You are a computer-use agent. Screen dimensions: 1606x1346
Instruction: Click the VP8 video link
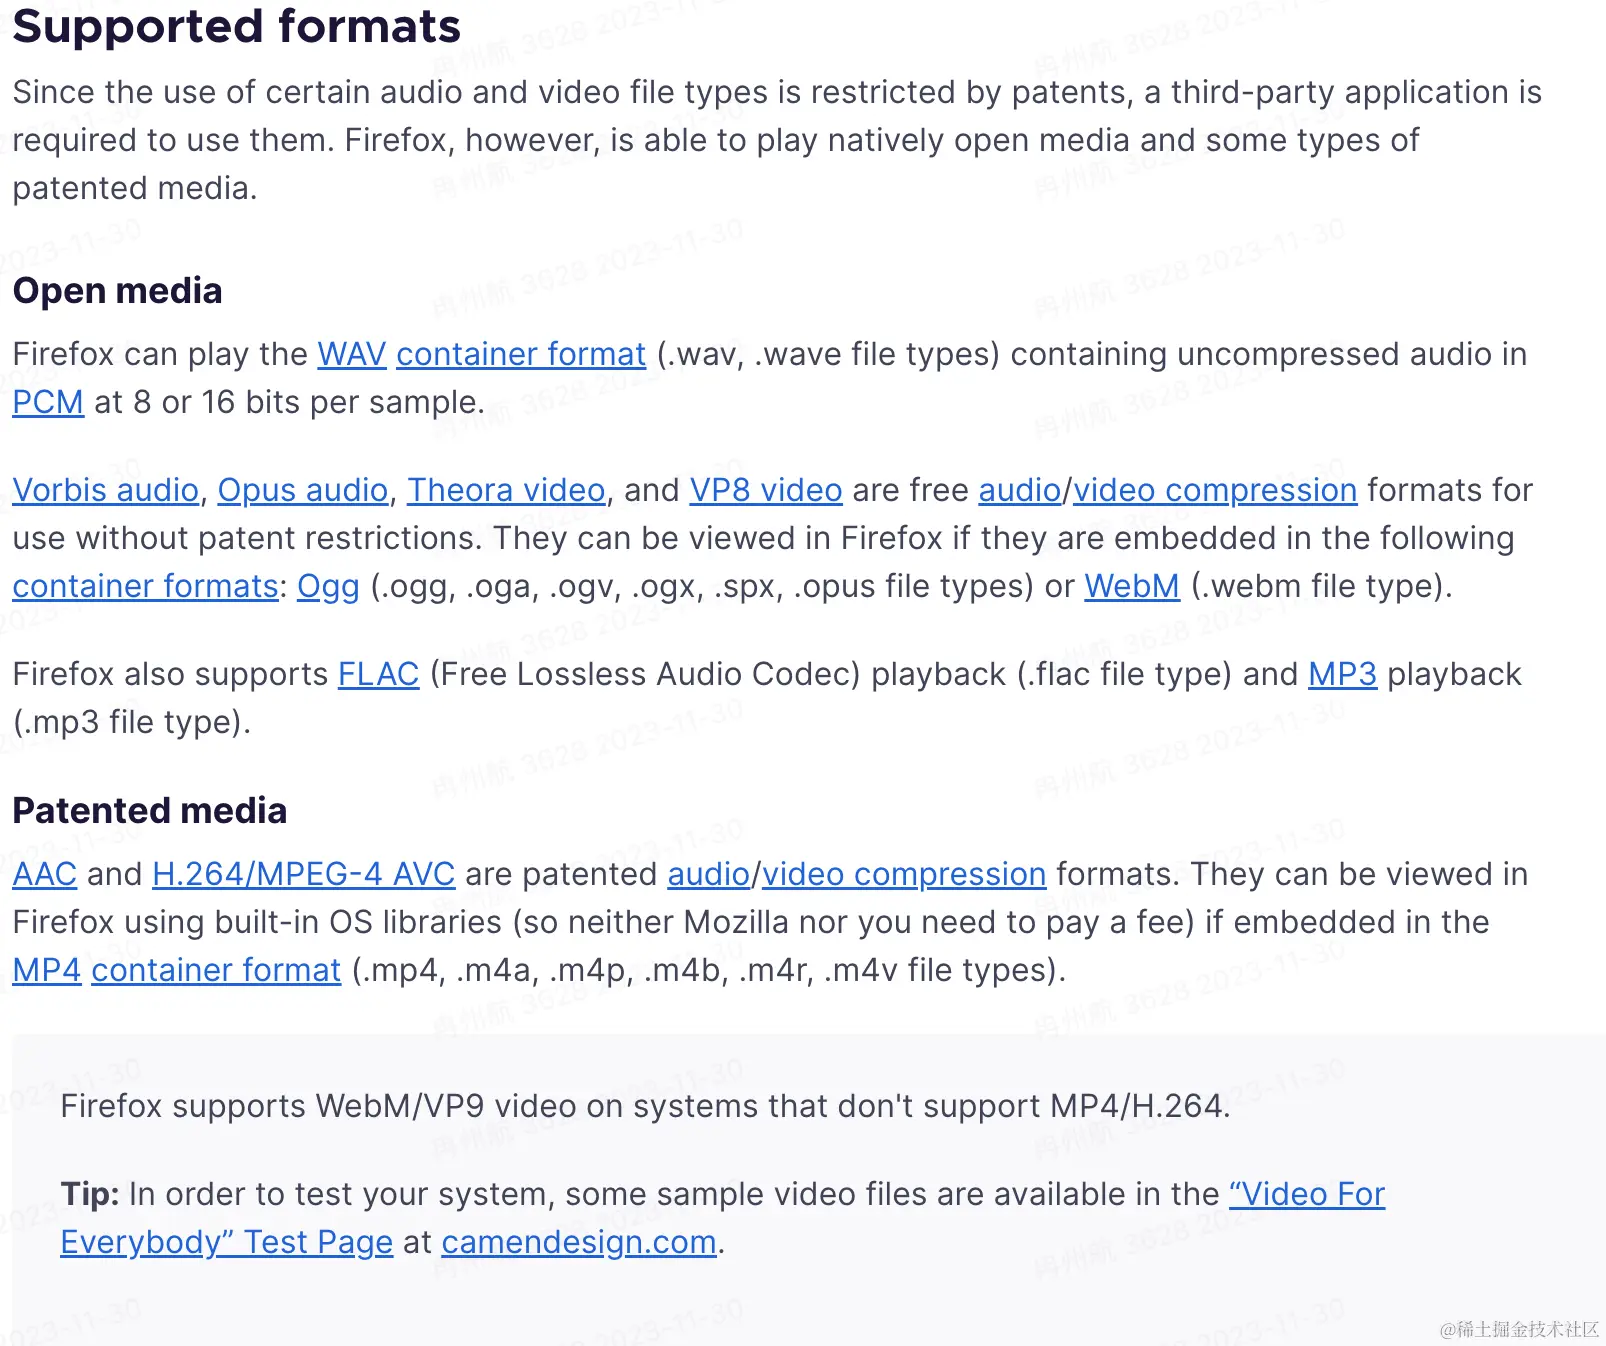click(x=766, y=490)
